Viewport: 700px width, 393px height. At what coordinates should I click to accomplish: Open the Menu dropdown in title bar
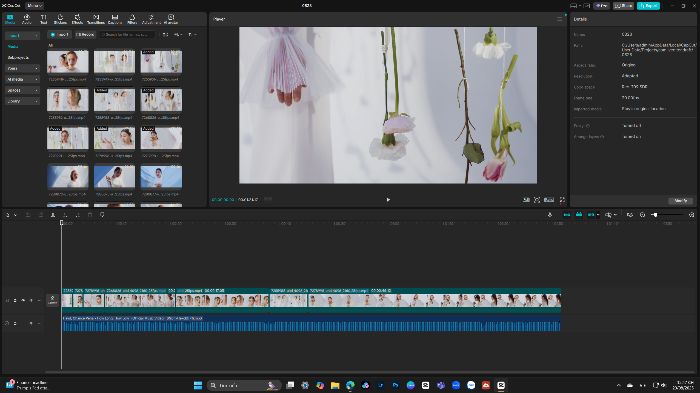click(34, 6)
